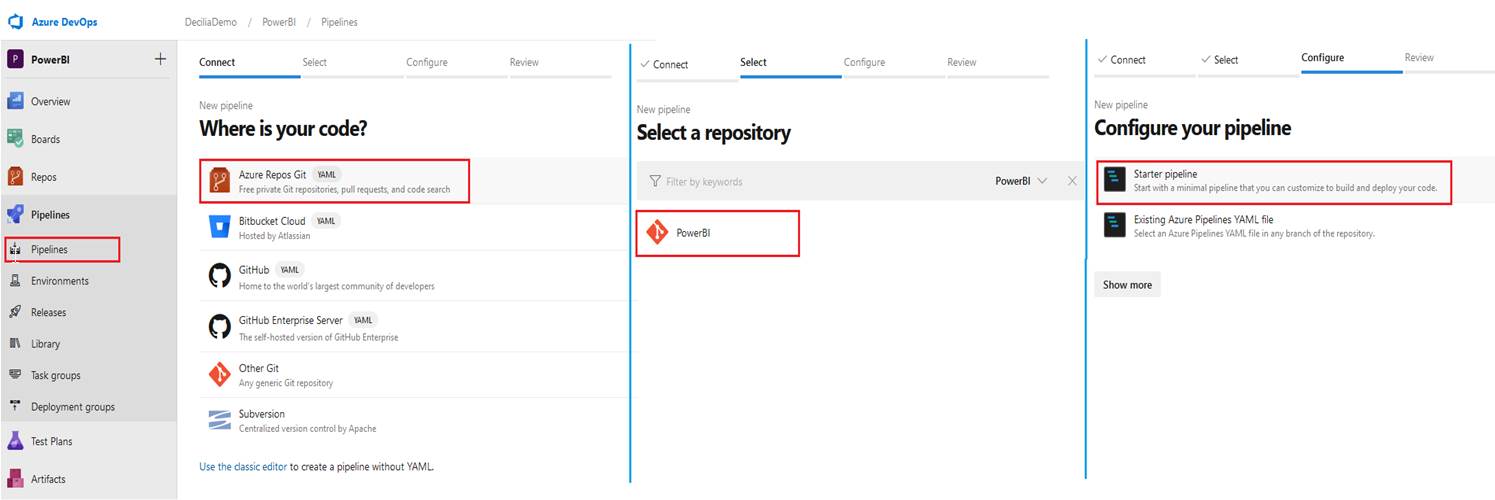The width and height of the screenshot is (1495, 500).
Task: Click the Bitbucket Cloud icon
Action: pyautogui.click(x=219, y=227)
